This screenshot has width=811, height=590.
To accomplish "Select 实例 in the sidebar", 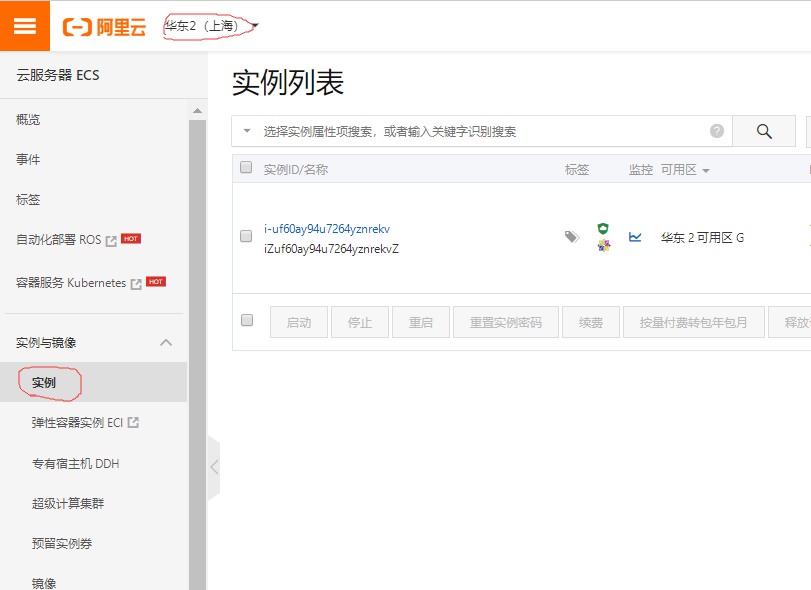I will (x=43, y=383).
